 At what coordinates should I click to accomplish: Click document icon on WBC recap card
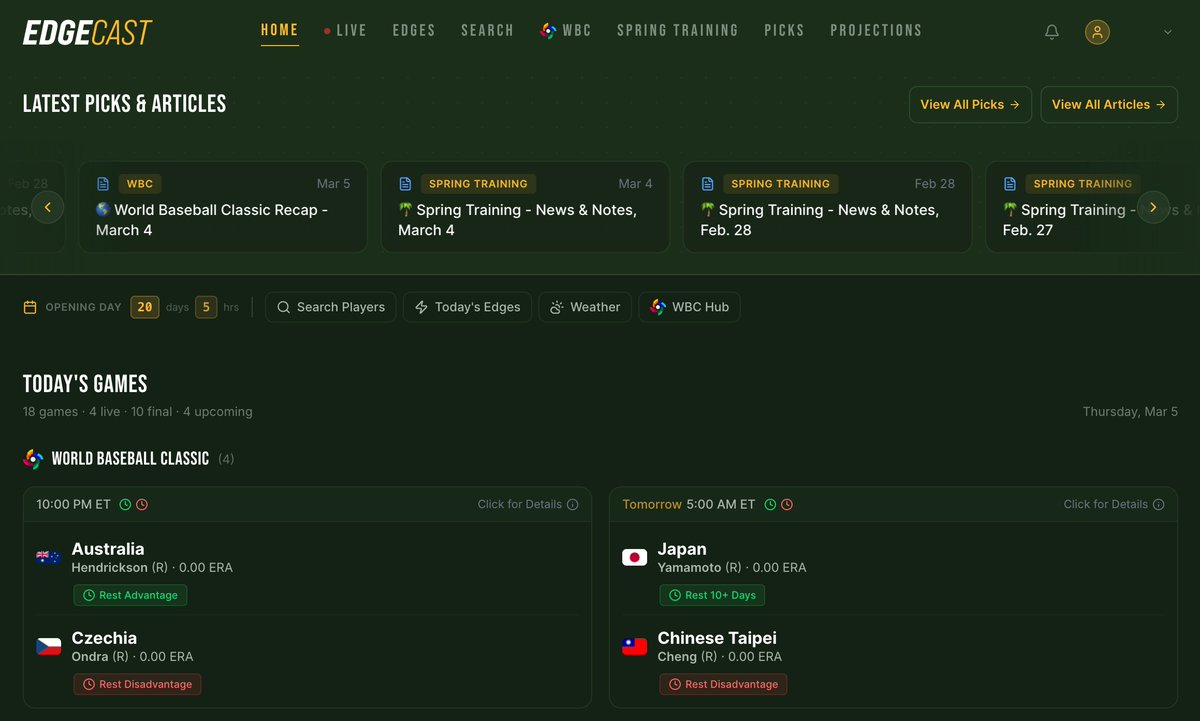point(103,184)
